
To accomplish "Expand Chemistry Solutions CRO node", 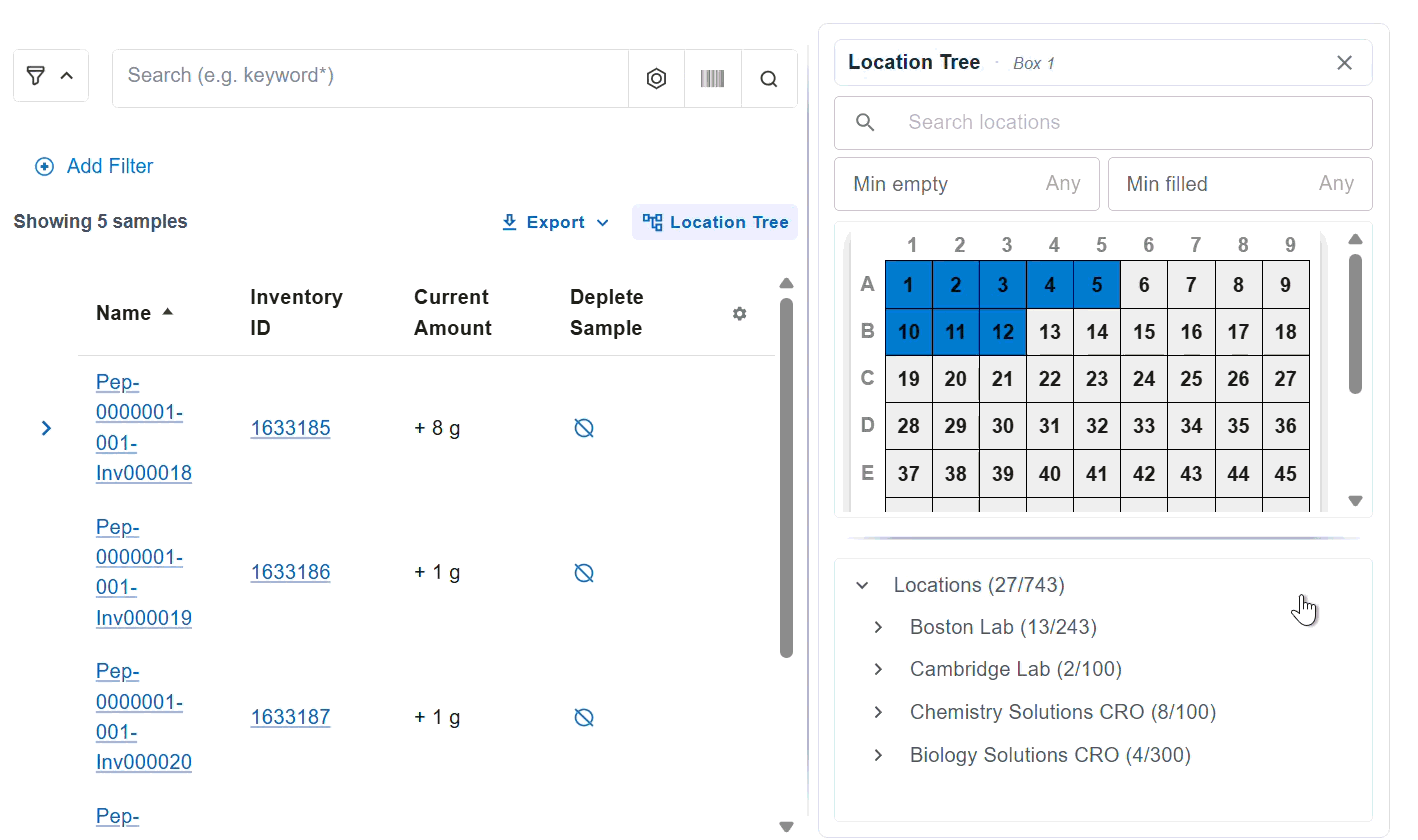I will tap(878, 712).
